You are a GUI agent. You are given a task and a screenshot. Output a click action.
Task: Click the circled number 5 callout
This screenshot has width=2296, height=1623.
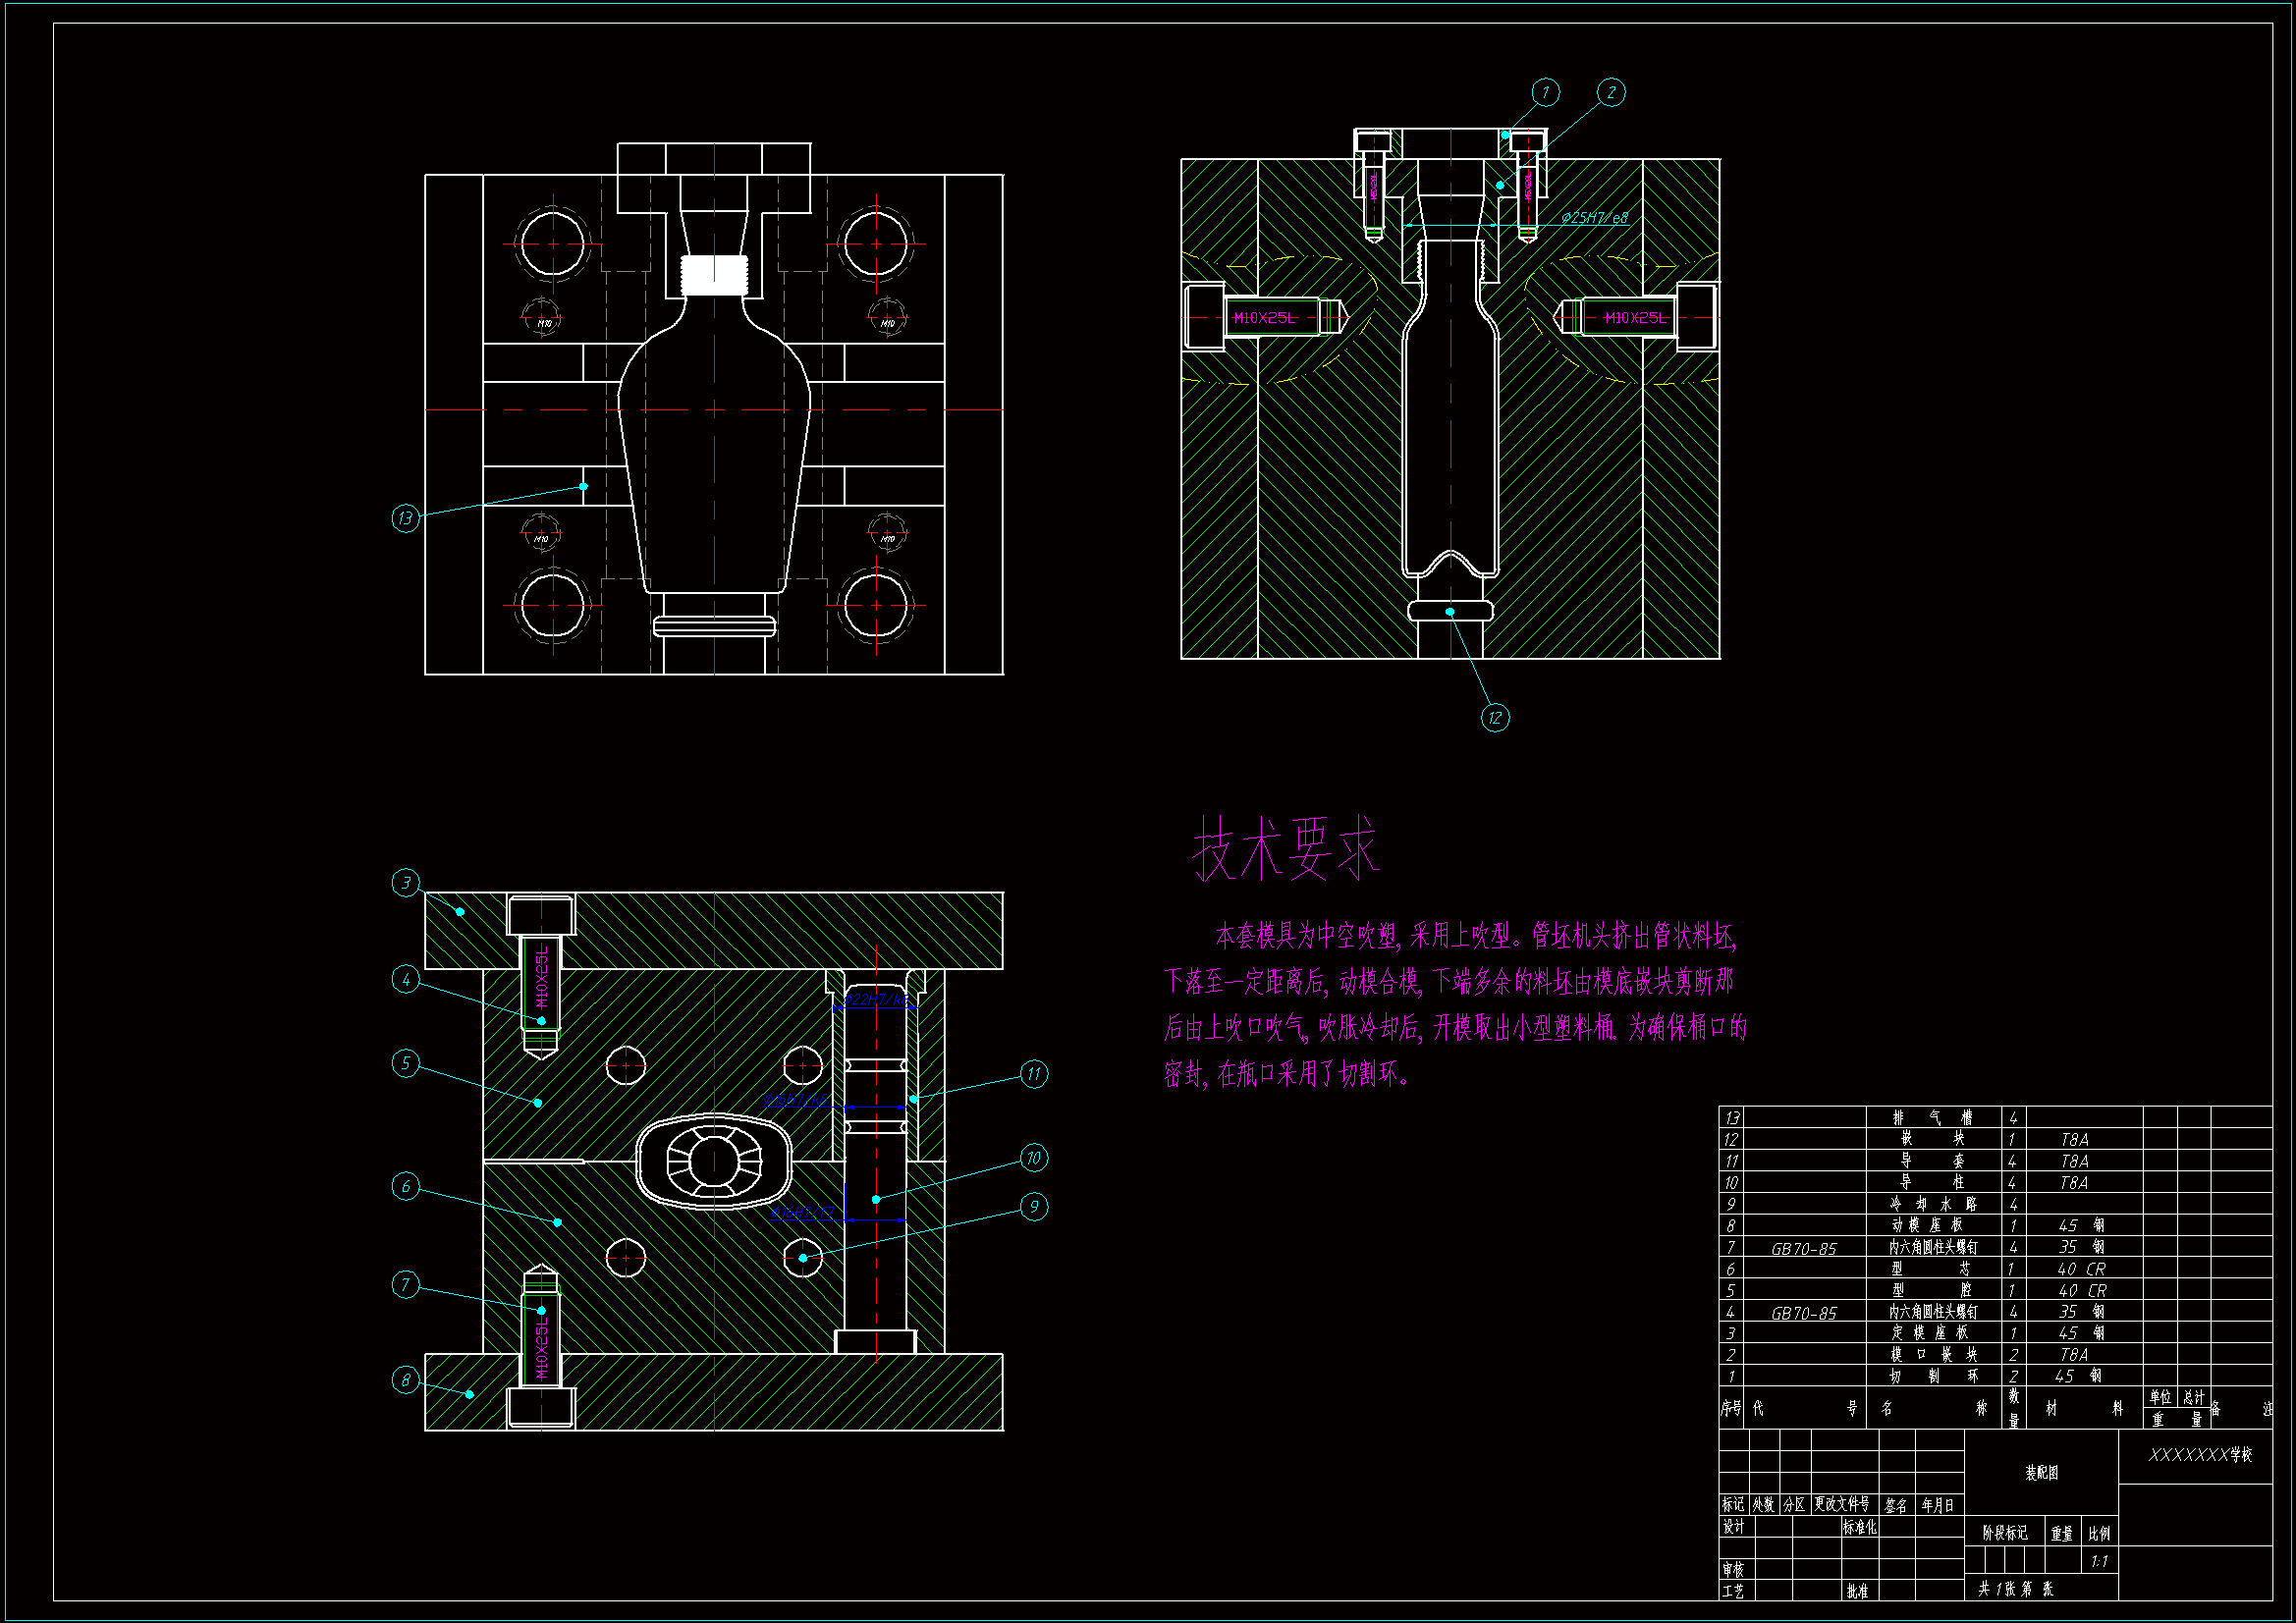point(405,1063)
